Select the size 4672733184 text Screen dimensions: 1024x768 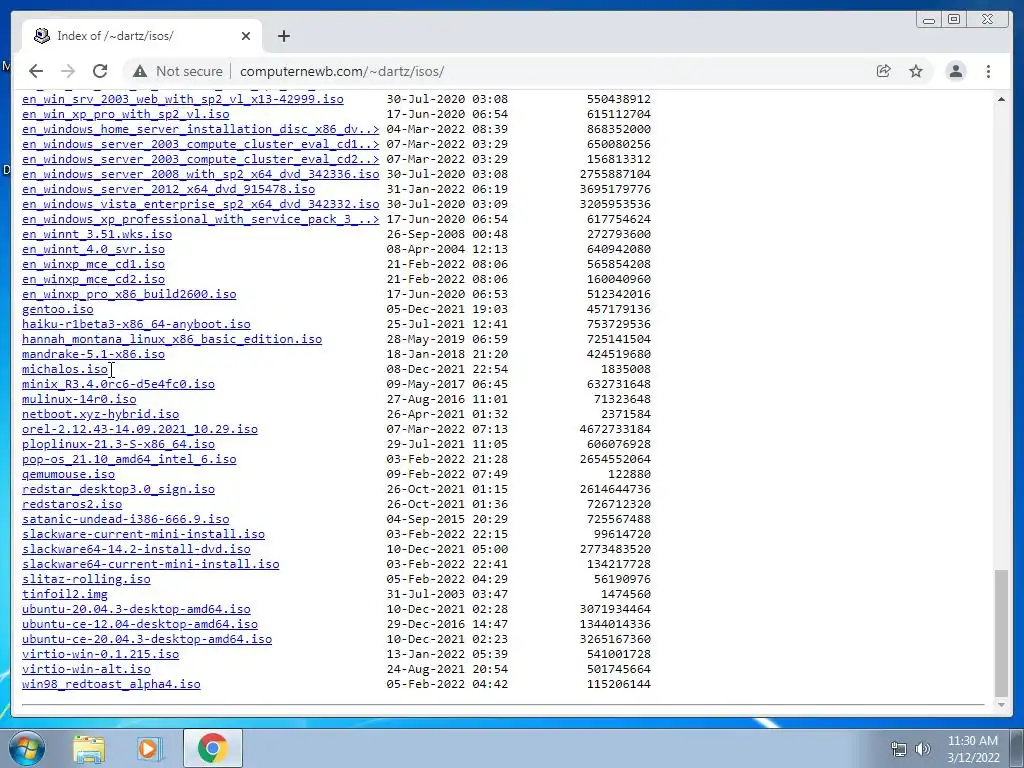point(615,429)
